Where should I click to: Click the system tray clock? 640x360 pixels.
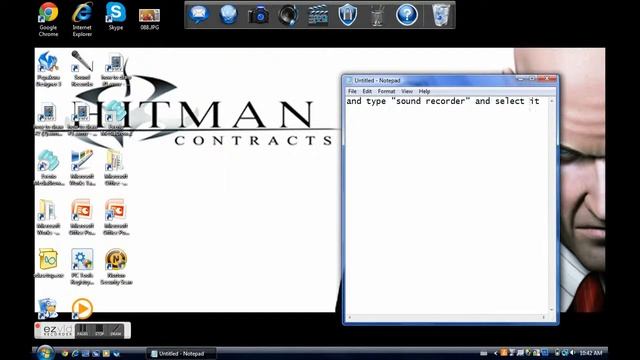pos(591,353)
